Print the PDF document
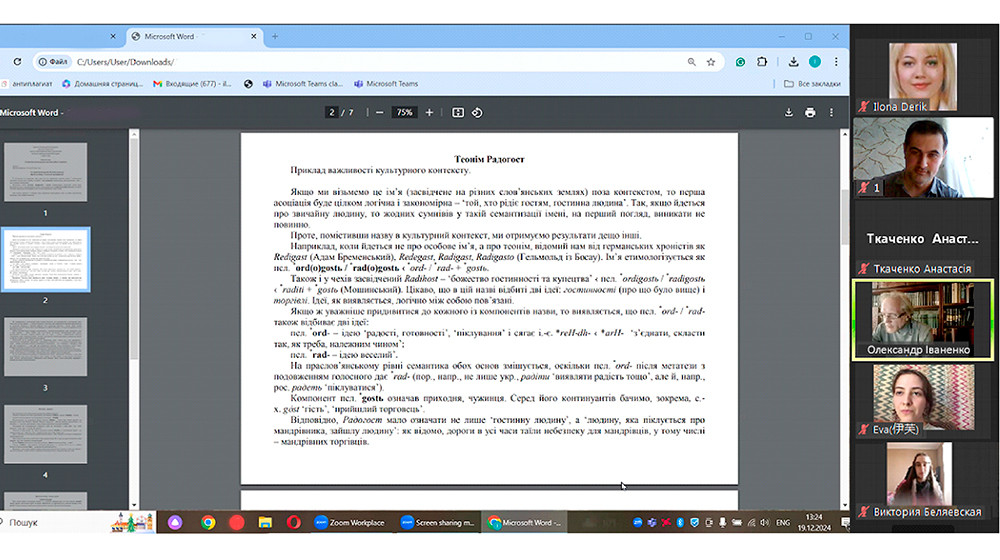This screenshot has height=560, width=1000. [810, 112]
